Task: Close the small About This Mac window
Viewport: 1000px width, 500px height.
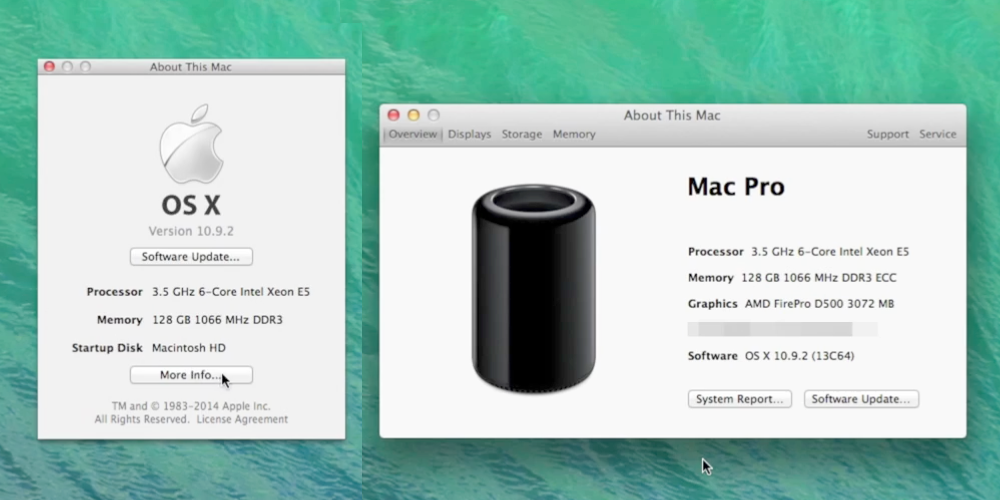Action: point(49,66)
